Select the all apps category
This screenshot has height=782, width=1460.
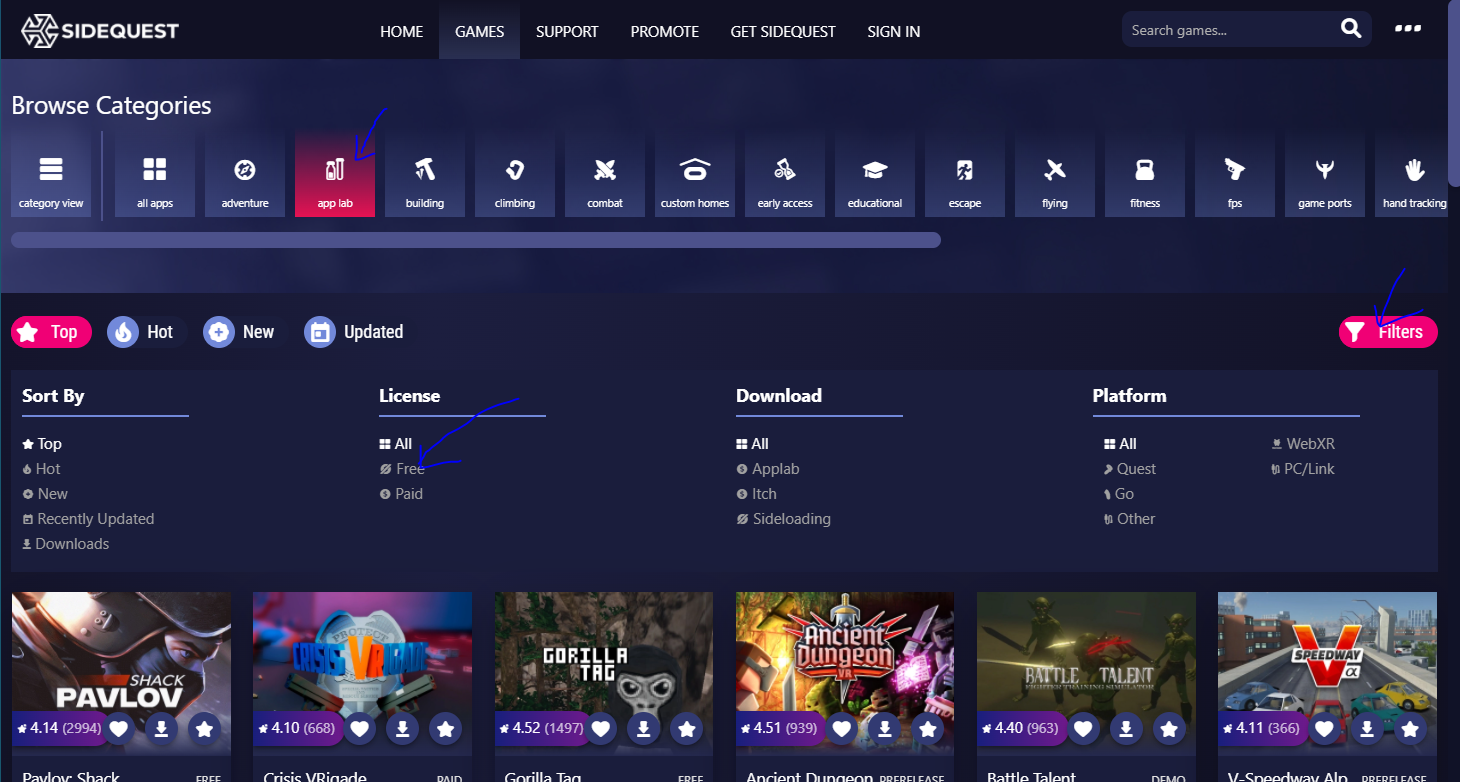tap(155, 173)
